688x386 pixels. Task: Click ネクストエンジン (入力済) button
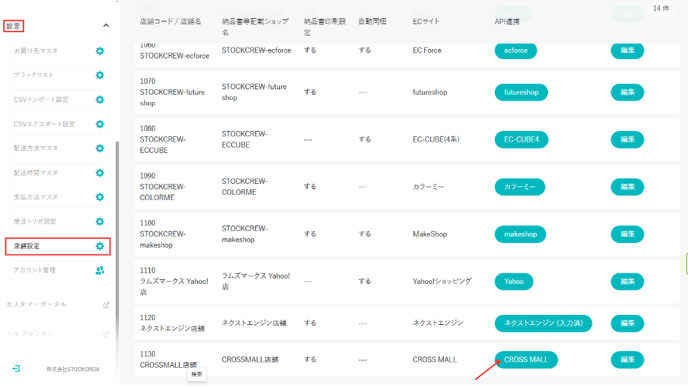click(x=543, y=323)
